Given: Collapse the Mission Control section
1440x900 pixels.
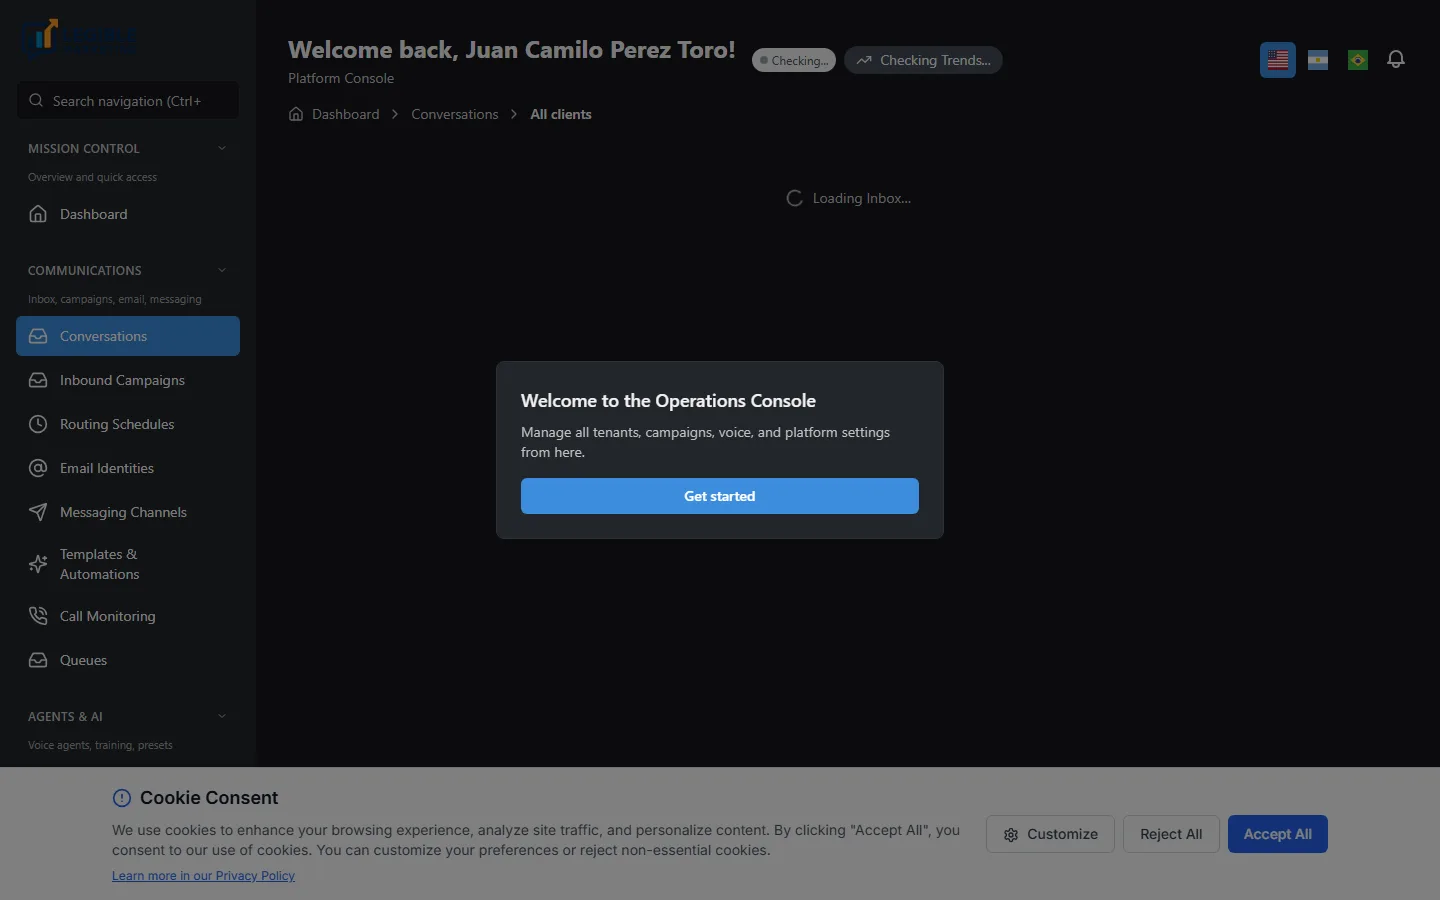Looking at the screenshot, I should pyautogui.click(x=222, y=148).
